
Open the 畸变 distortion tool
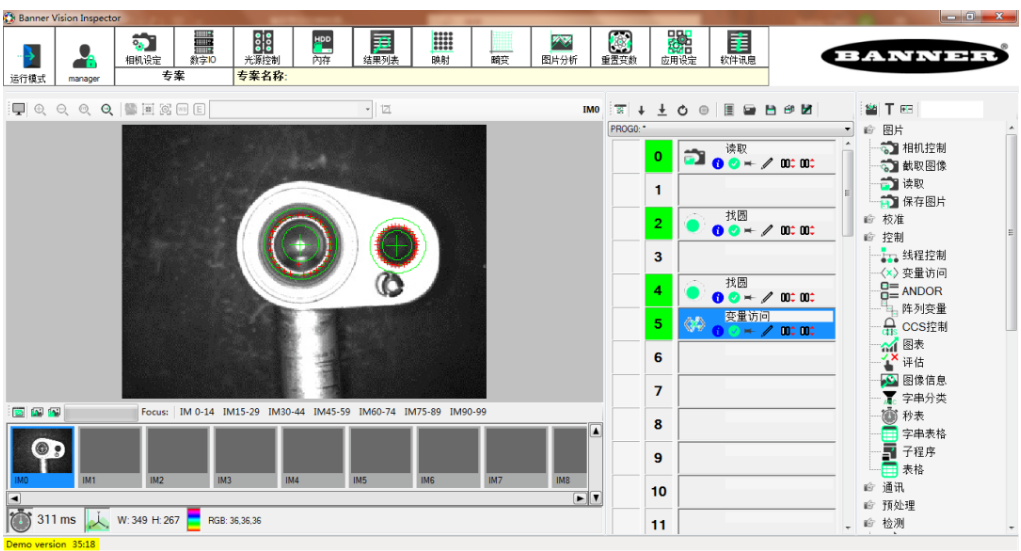tap(500, 48)
